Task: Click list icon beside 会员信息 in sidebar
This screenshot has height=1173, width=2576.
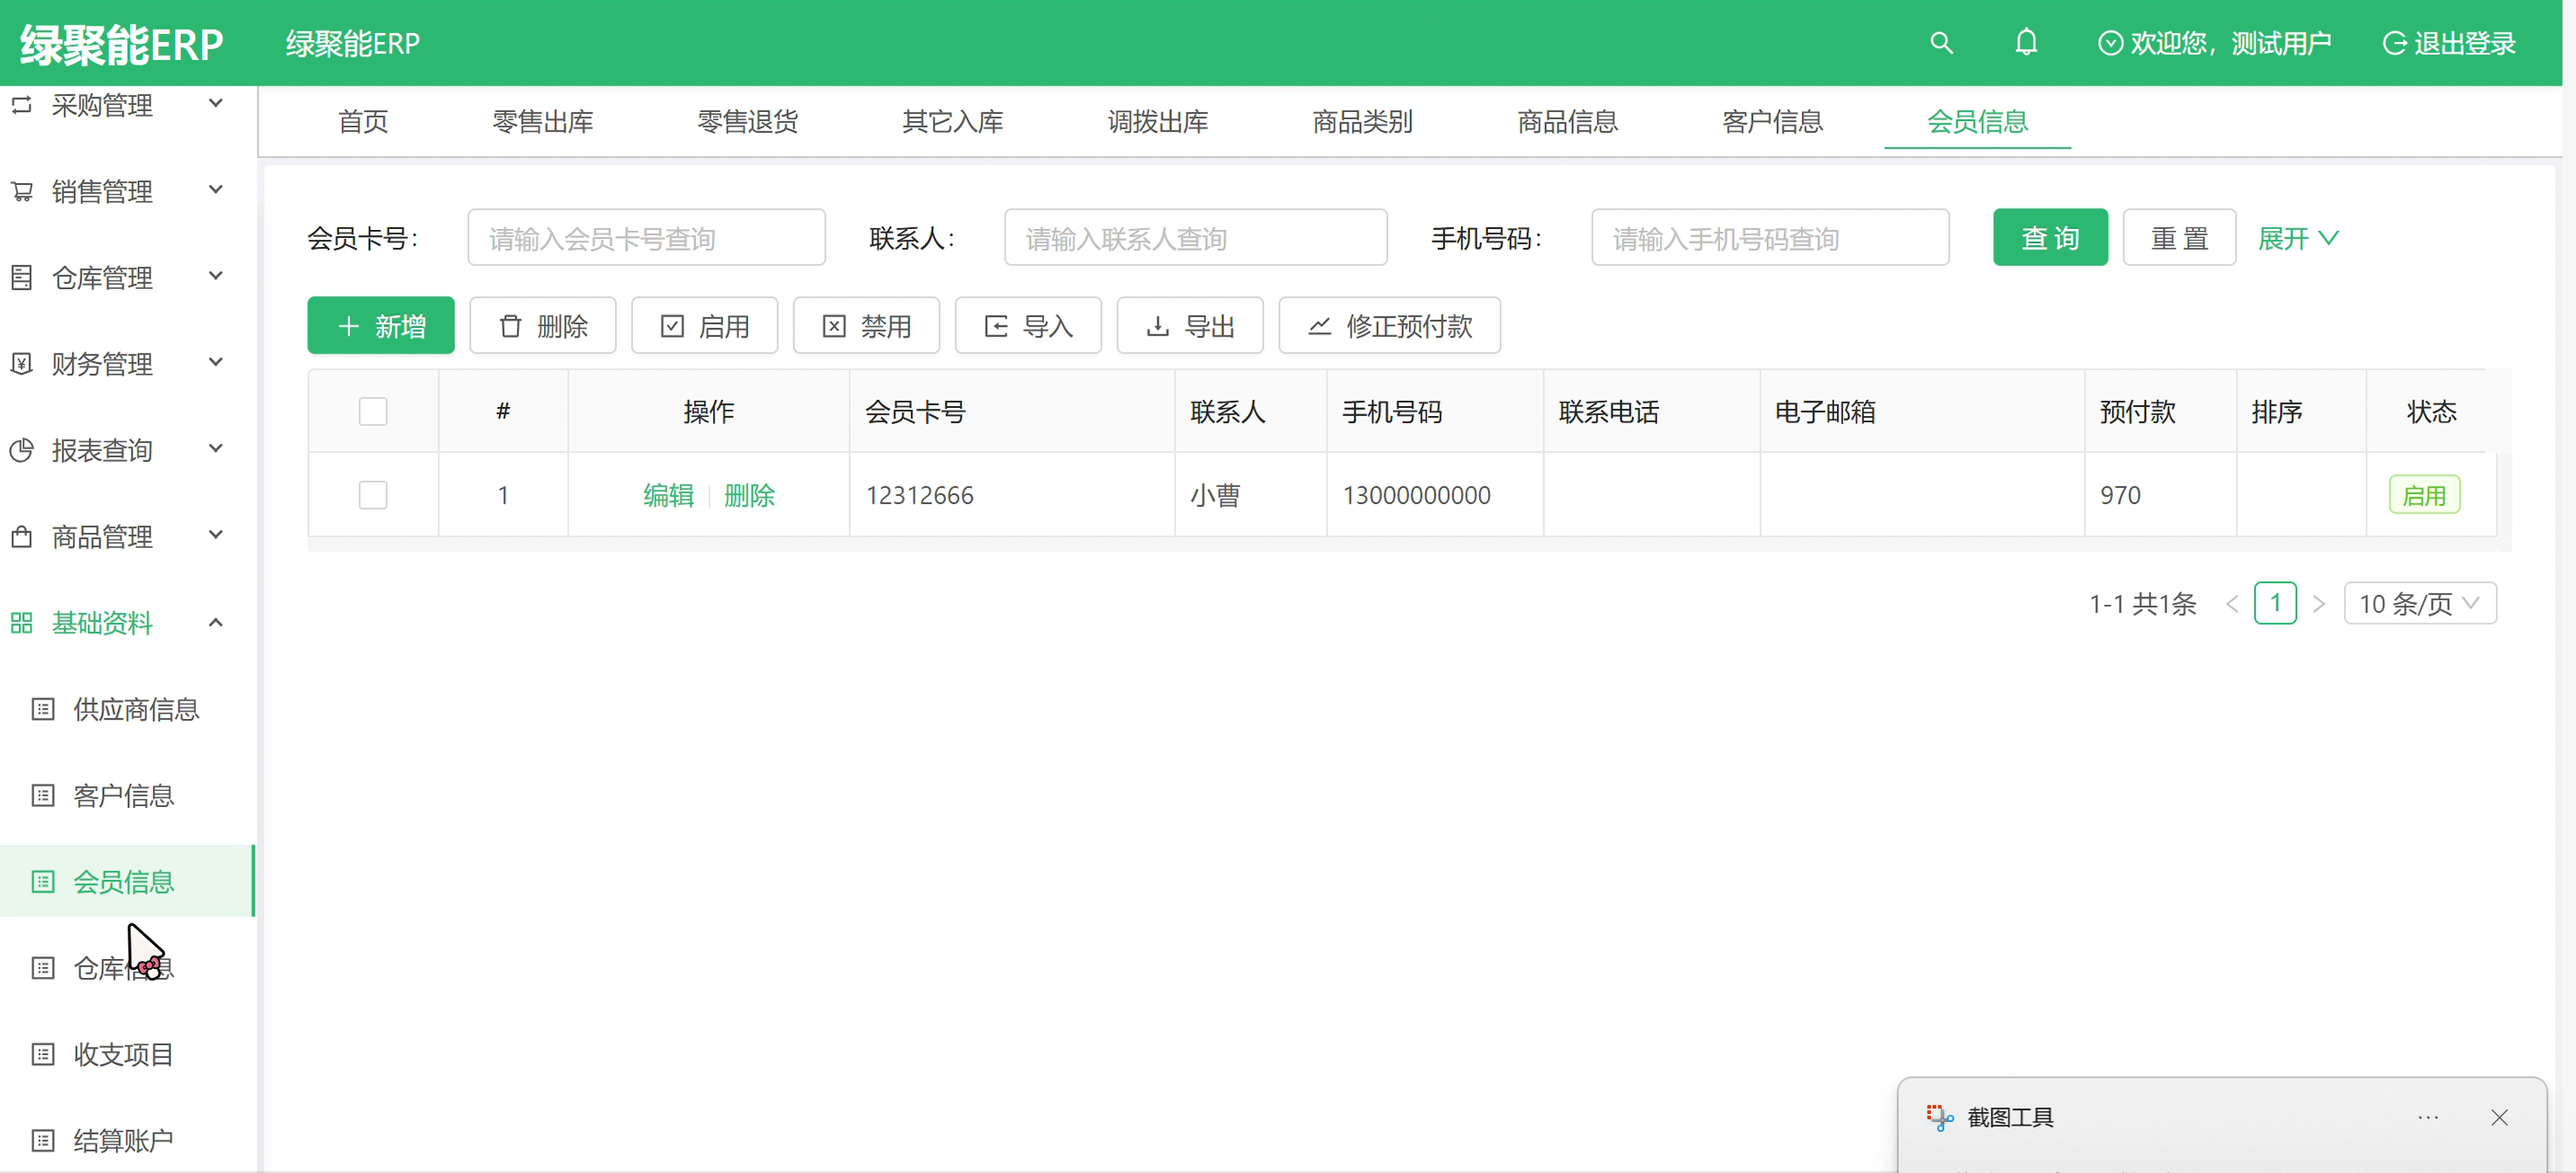Action: click(x=43, y=881)
